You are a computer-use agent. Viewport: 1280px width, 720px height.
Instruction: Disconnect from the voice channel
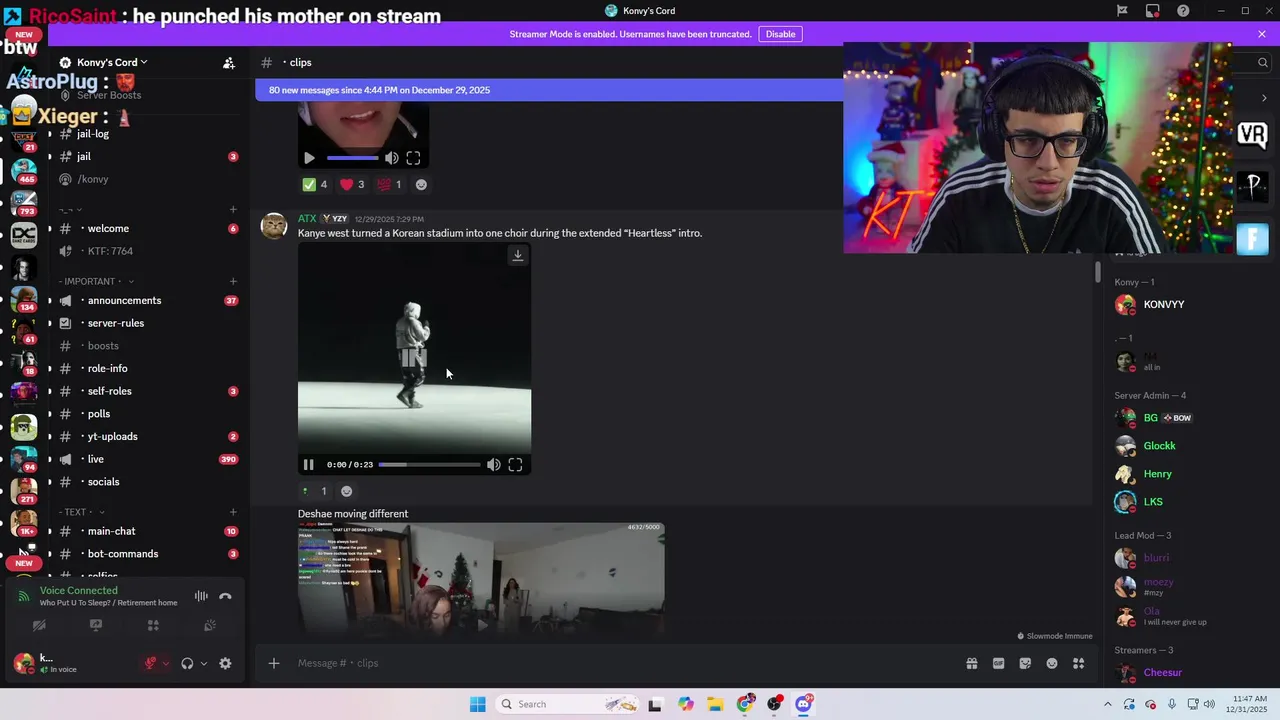coord(225,596)
